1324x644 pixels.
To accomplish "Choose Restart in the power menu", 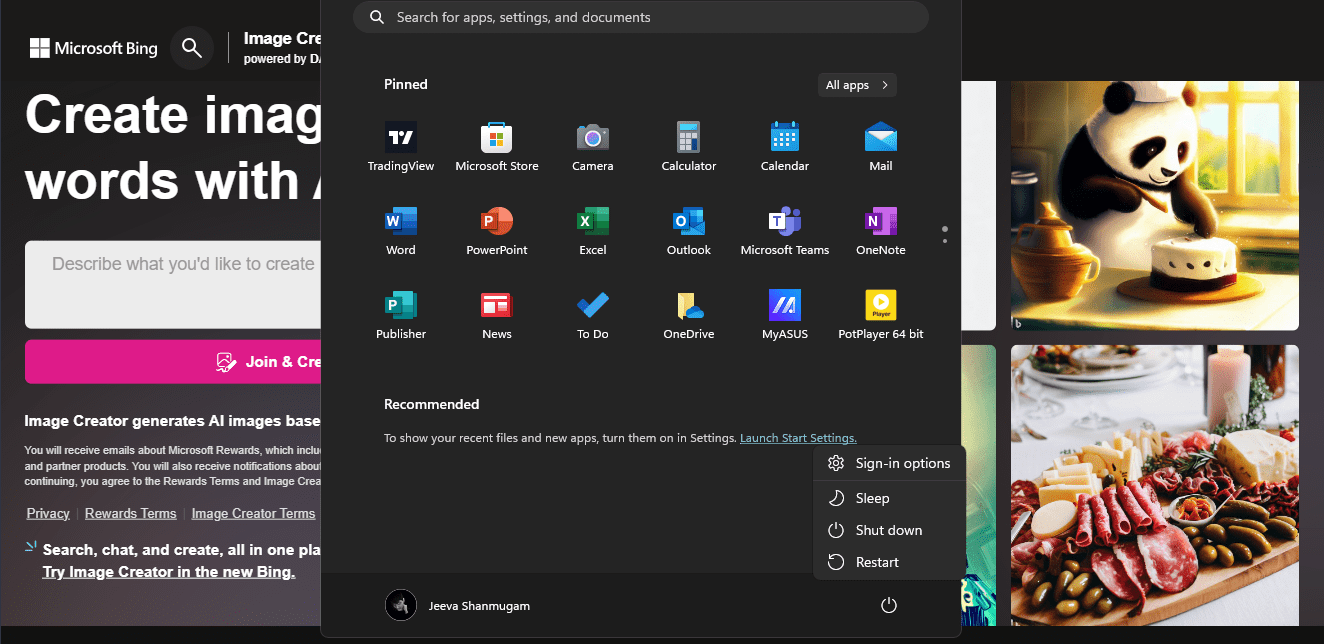I will tap(877, 562).
